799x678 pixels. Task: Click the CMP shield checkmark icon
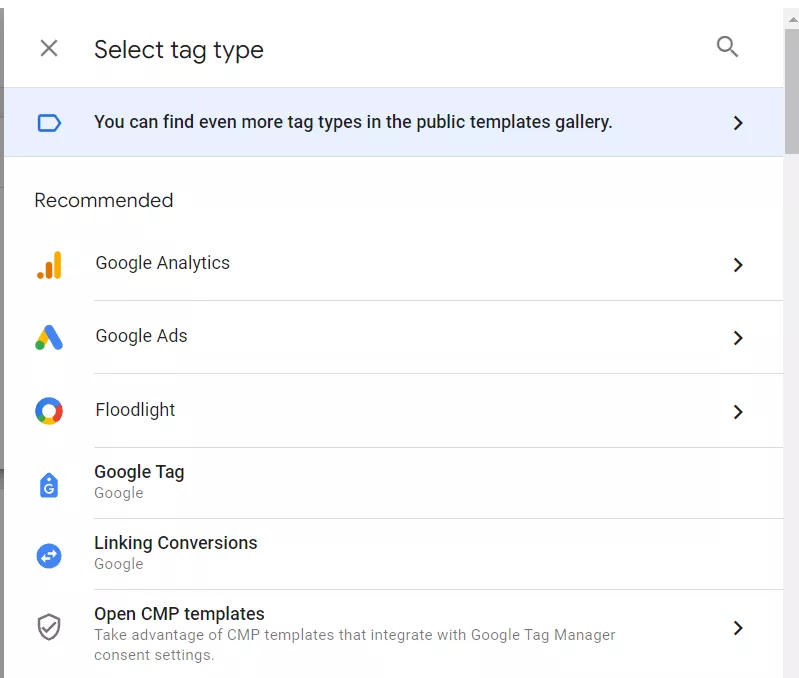[x=49, y=627]
